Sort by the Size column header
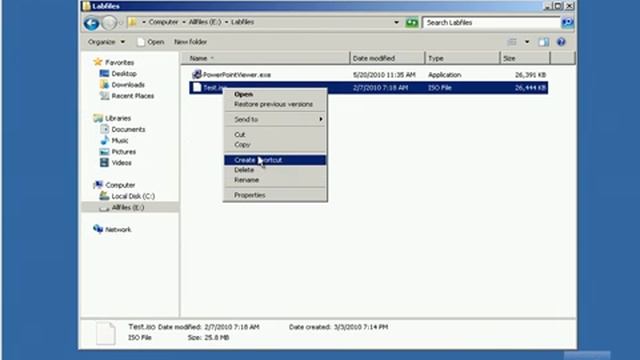The width and height of the screenshot is (640, 360). 525,58
